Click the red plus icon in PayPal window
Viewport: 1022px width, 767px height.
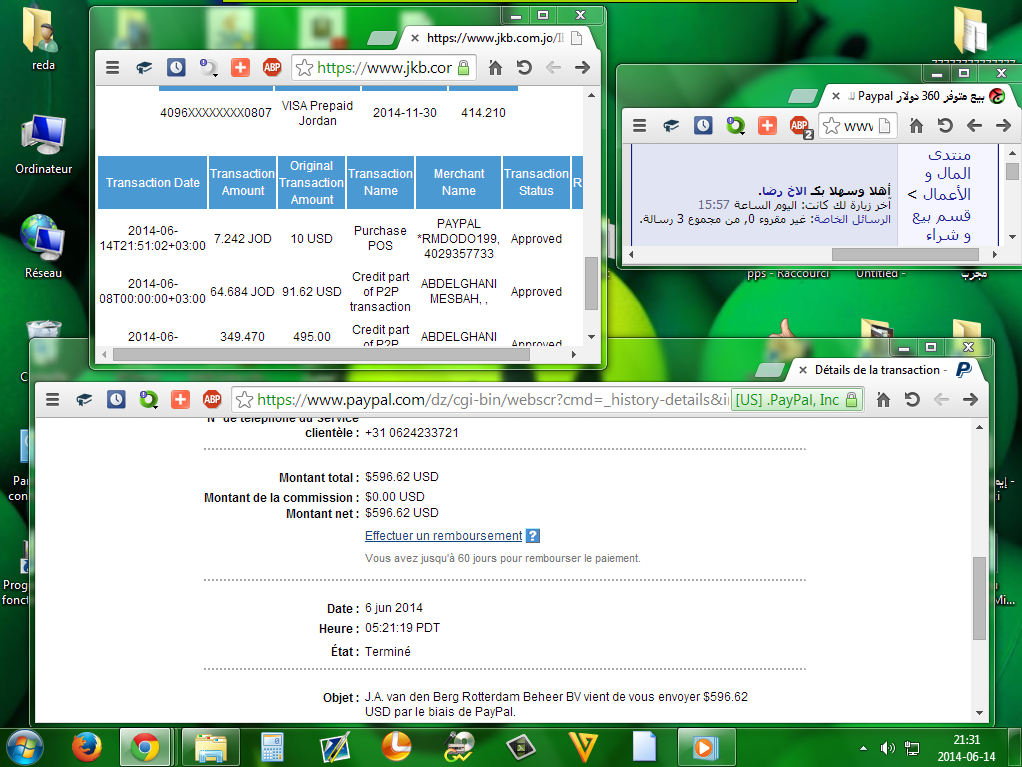coord(180,399)
